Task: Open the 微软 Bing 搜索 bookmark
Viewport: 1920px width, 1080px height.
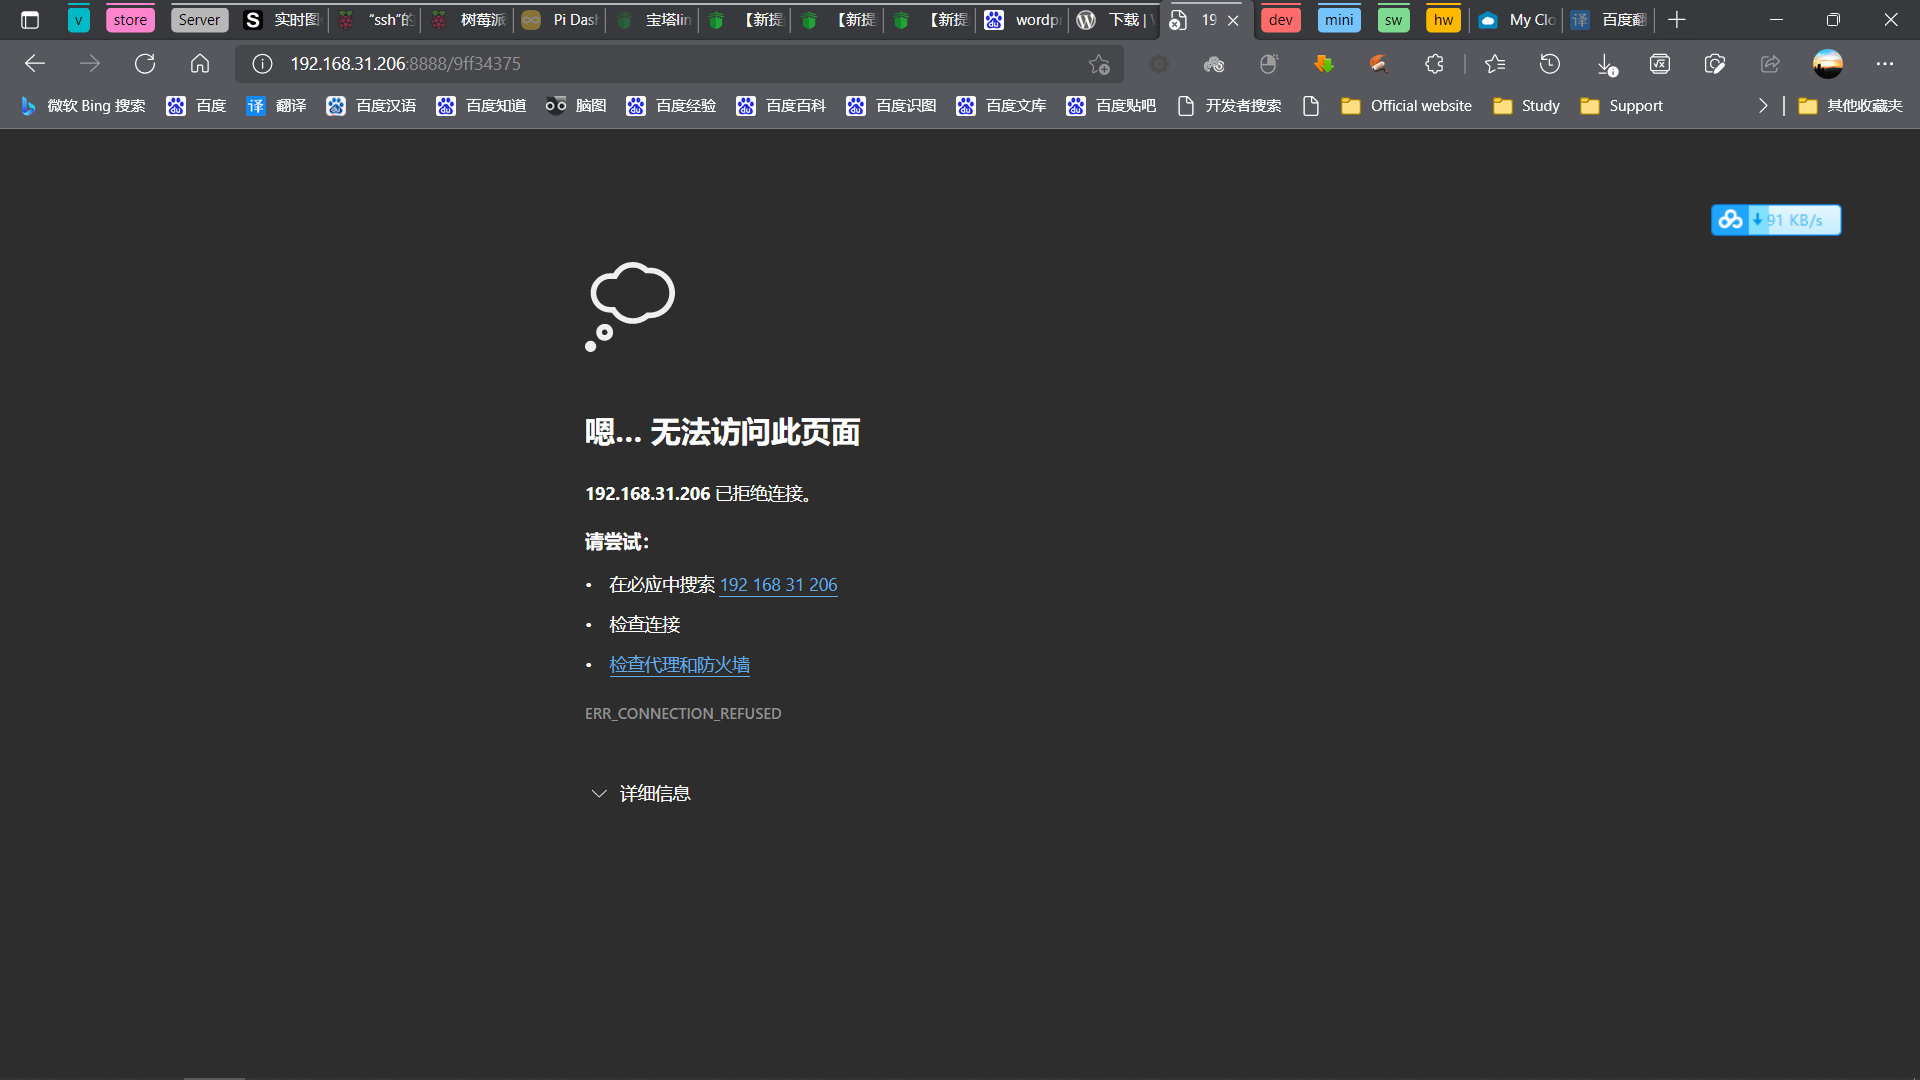Action: (x=83, y=106)
